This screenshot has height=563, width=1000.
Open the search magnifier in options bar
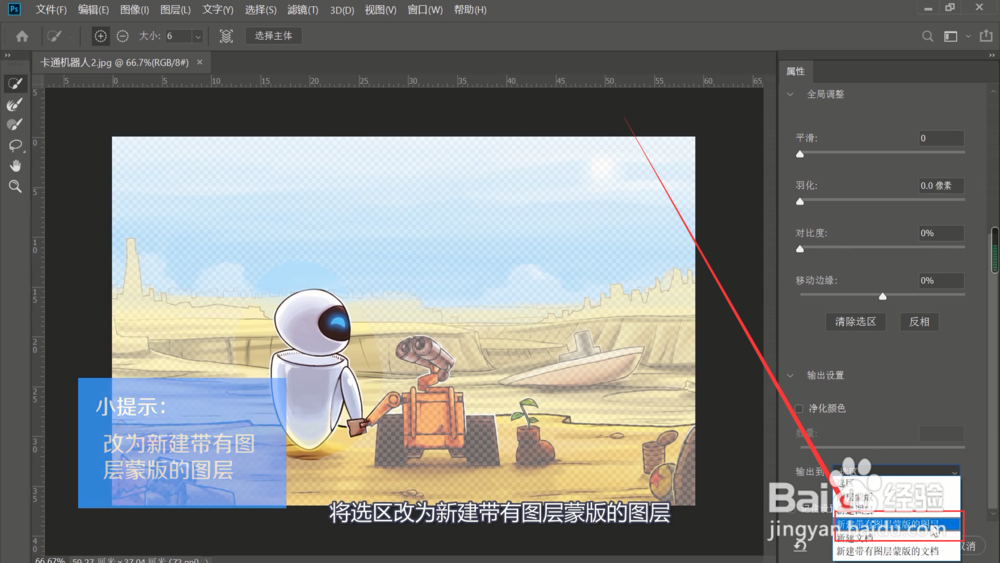(927, 36)
